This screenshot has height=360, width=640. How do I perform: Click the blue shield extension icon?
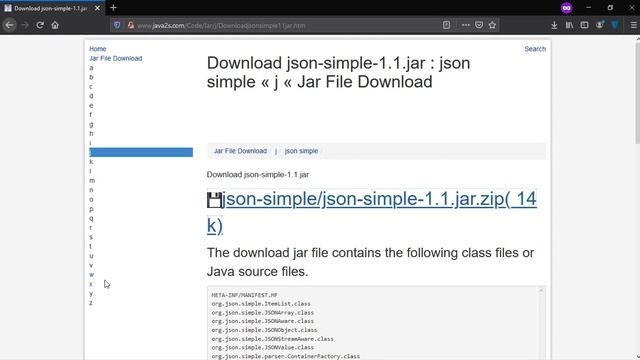[x=615, y=25]
